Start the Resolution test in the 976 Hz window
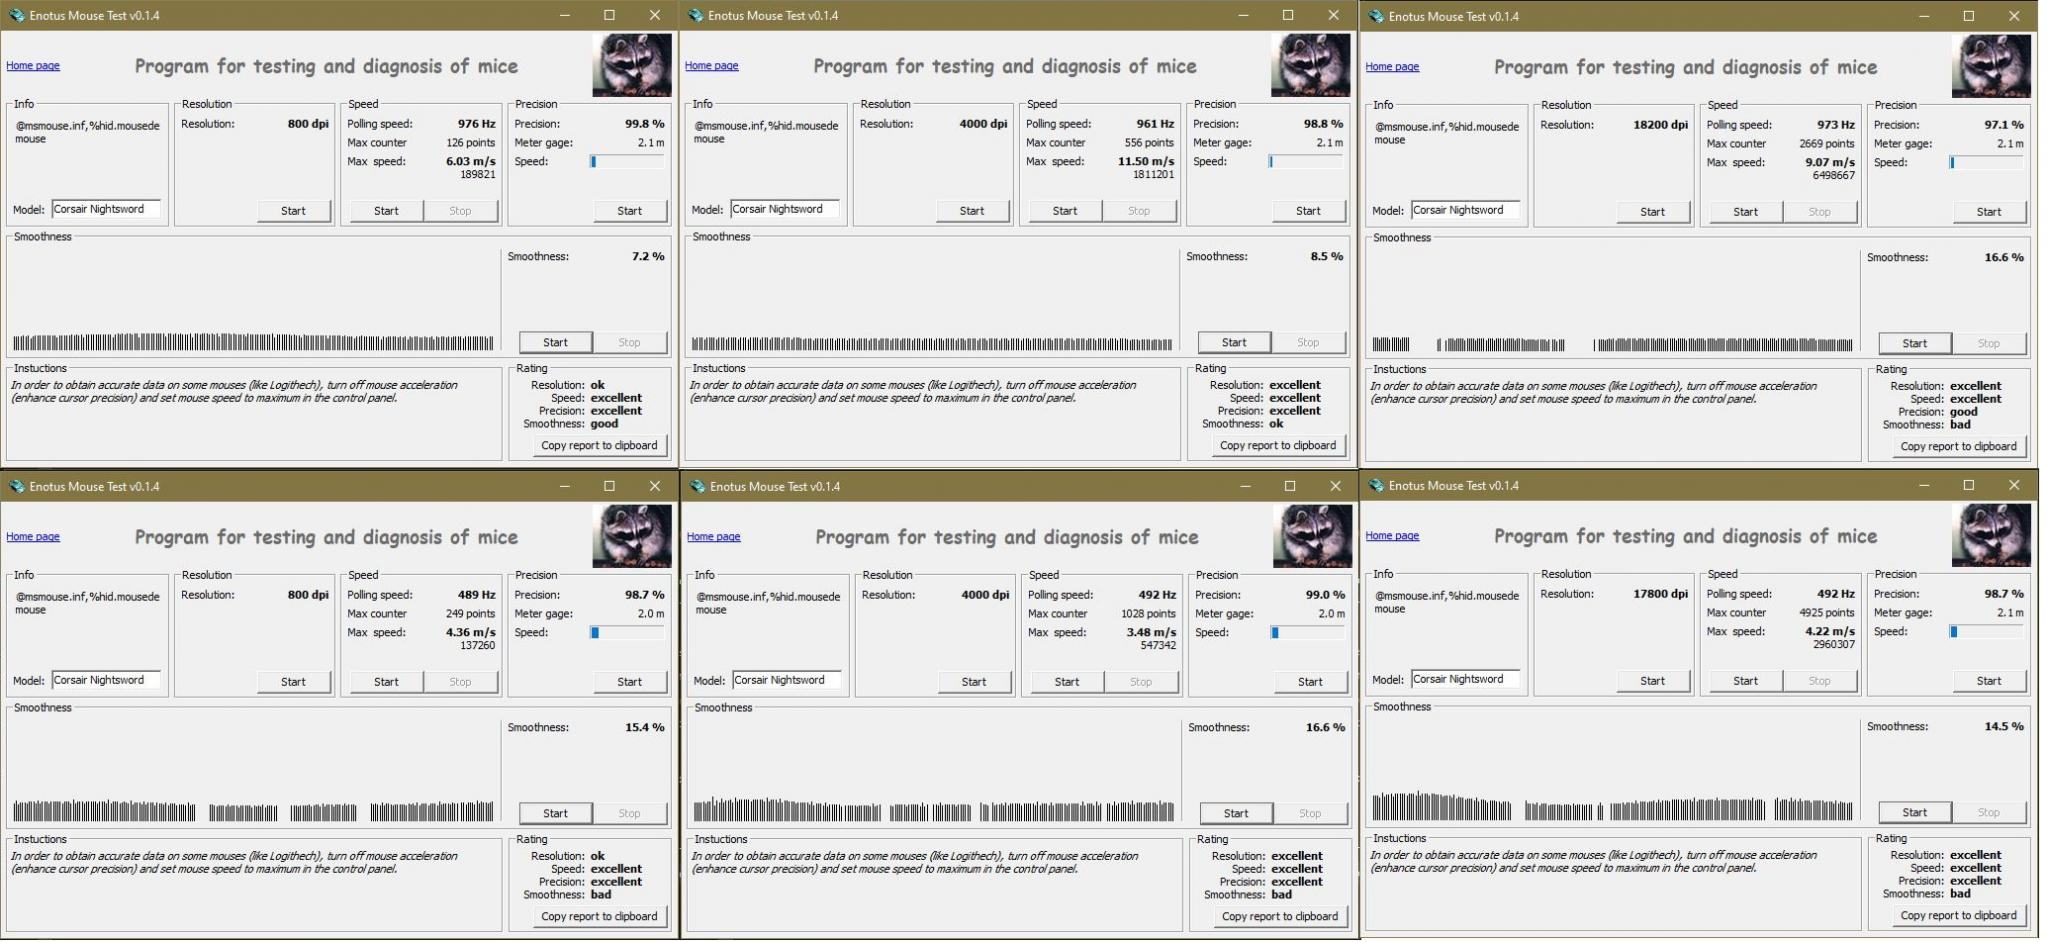Screen dimensions: 2048x942 [x=293, y=211]
